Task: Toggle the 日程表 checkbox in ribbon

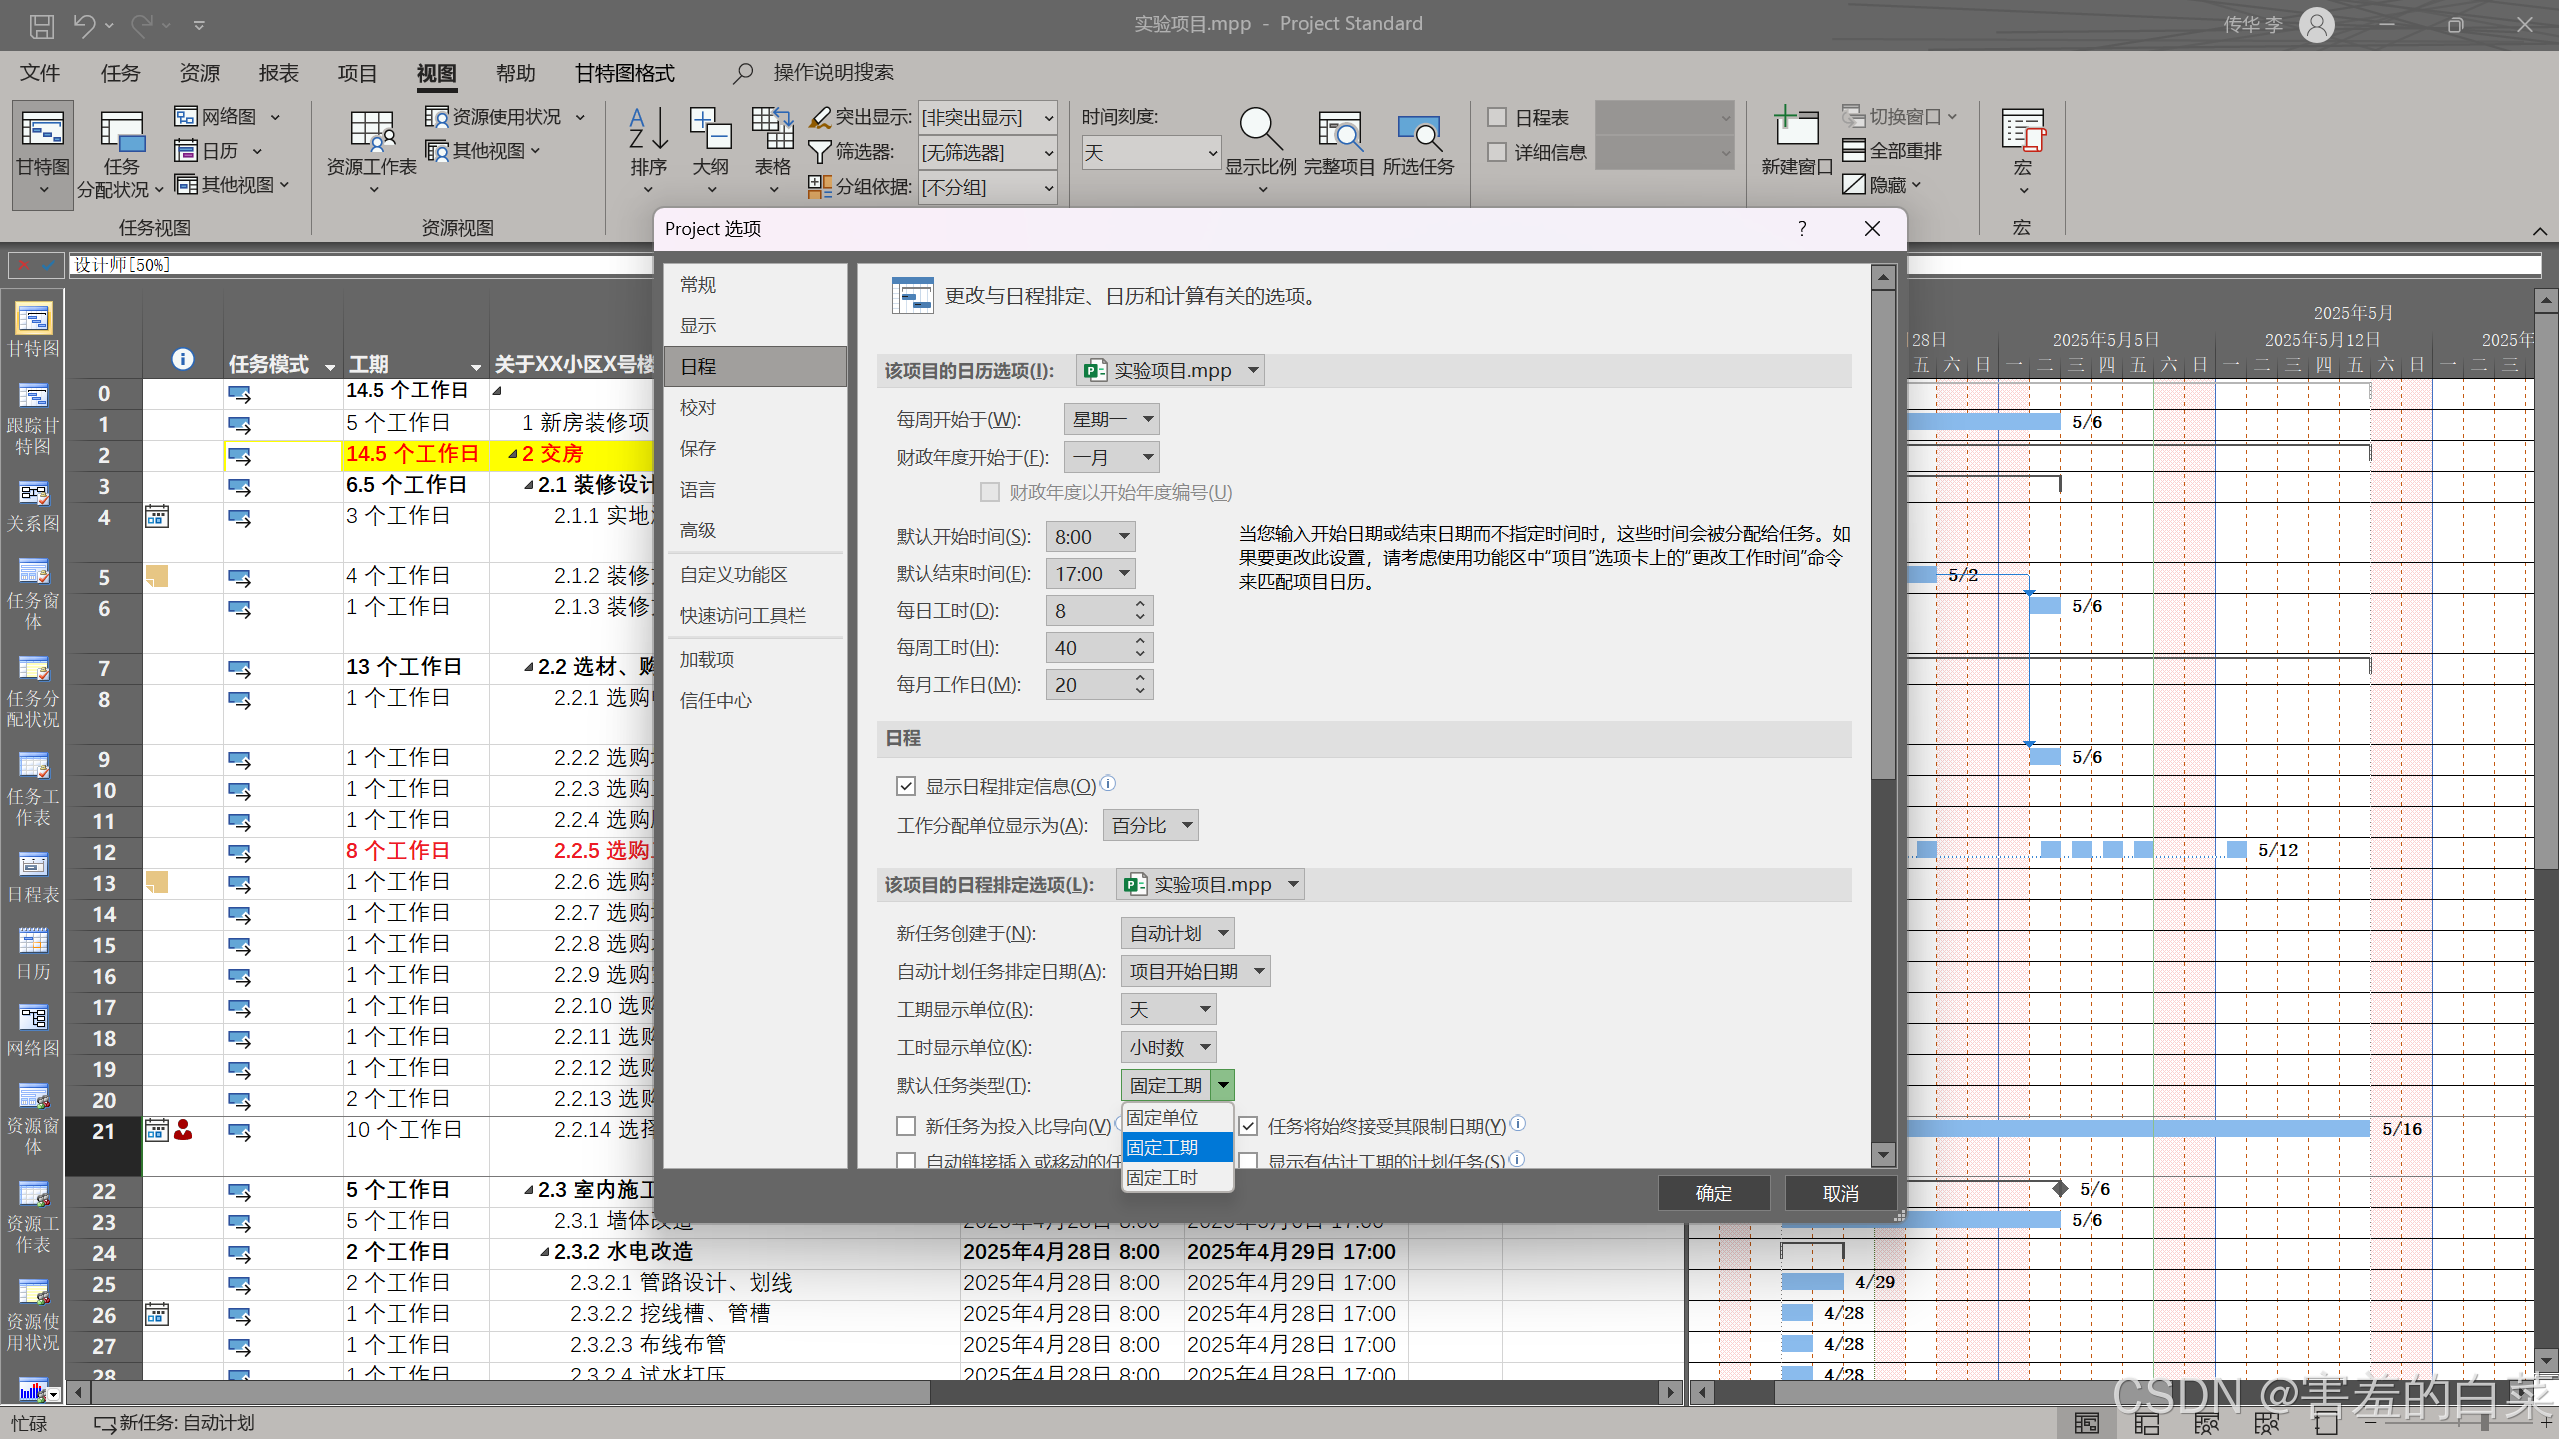Action: 1497,117
